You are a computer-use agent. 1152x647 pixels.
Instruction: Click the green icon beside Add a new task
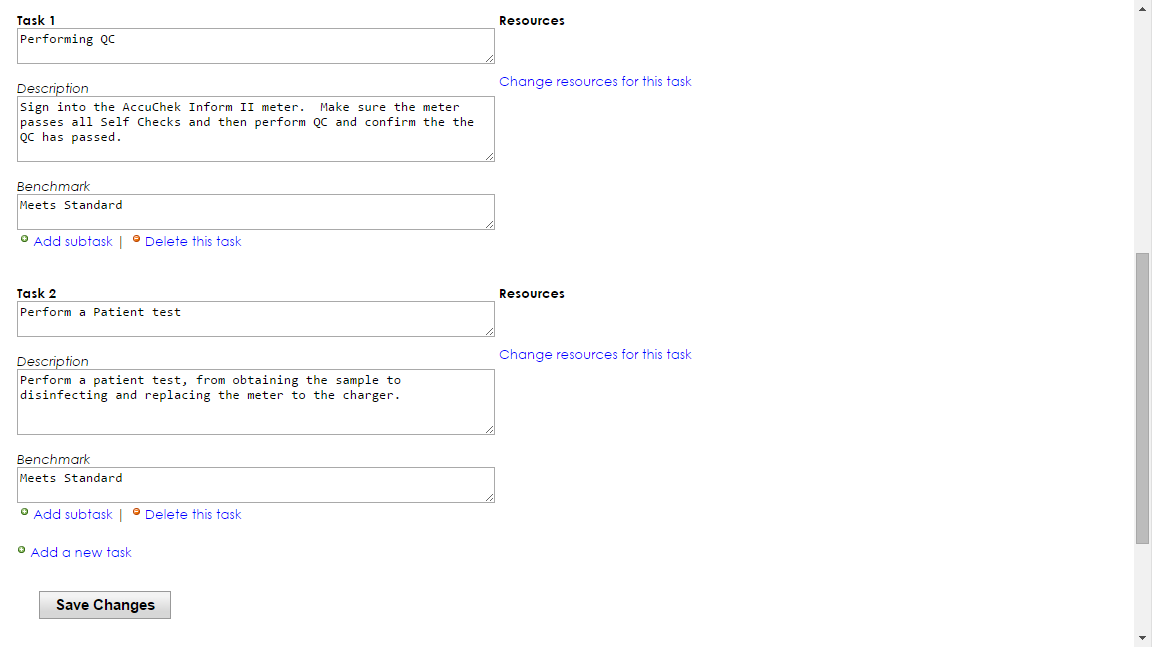[22, 550]
